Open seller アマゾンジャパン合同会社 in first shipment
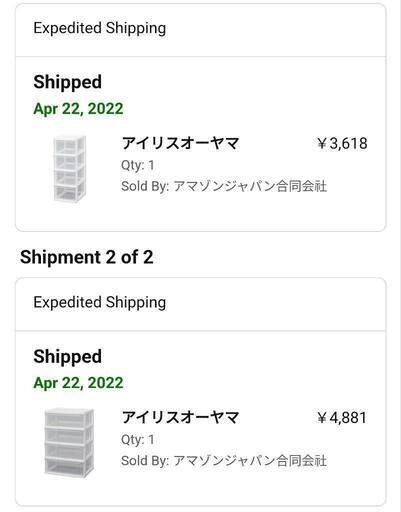The height and width of the screenshot is (512, 401). click(x=250, y=186)
